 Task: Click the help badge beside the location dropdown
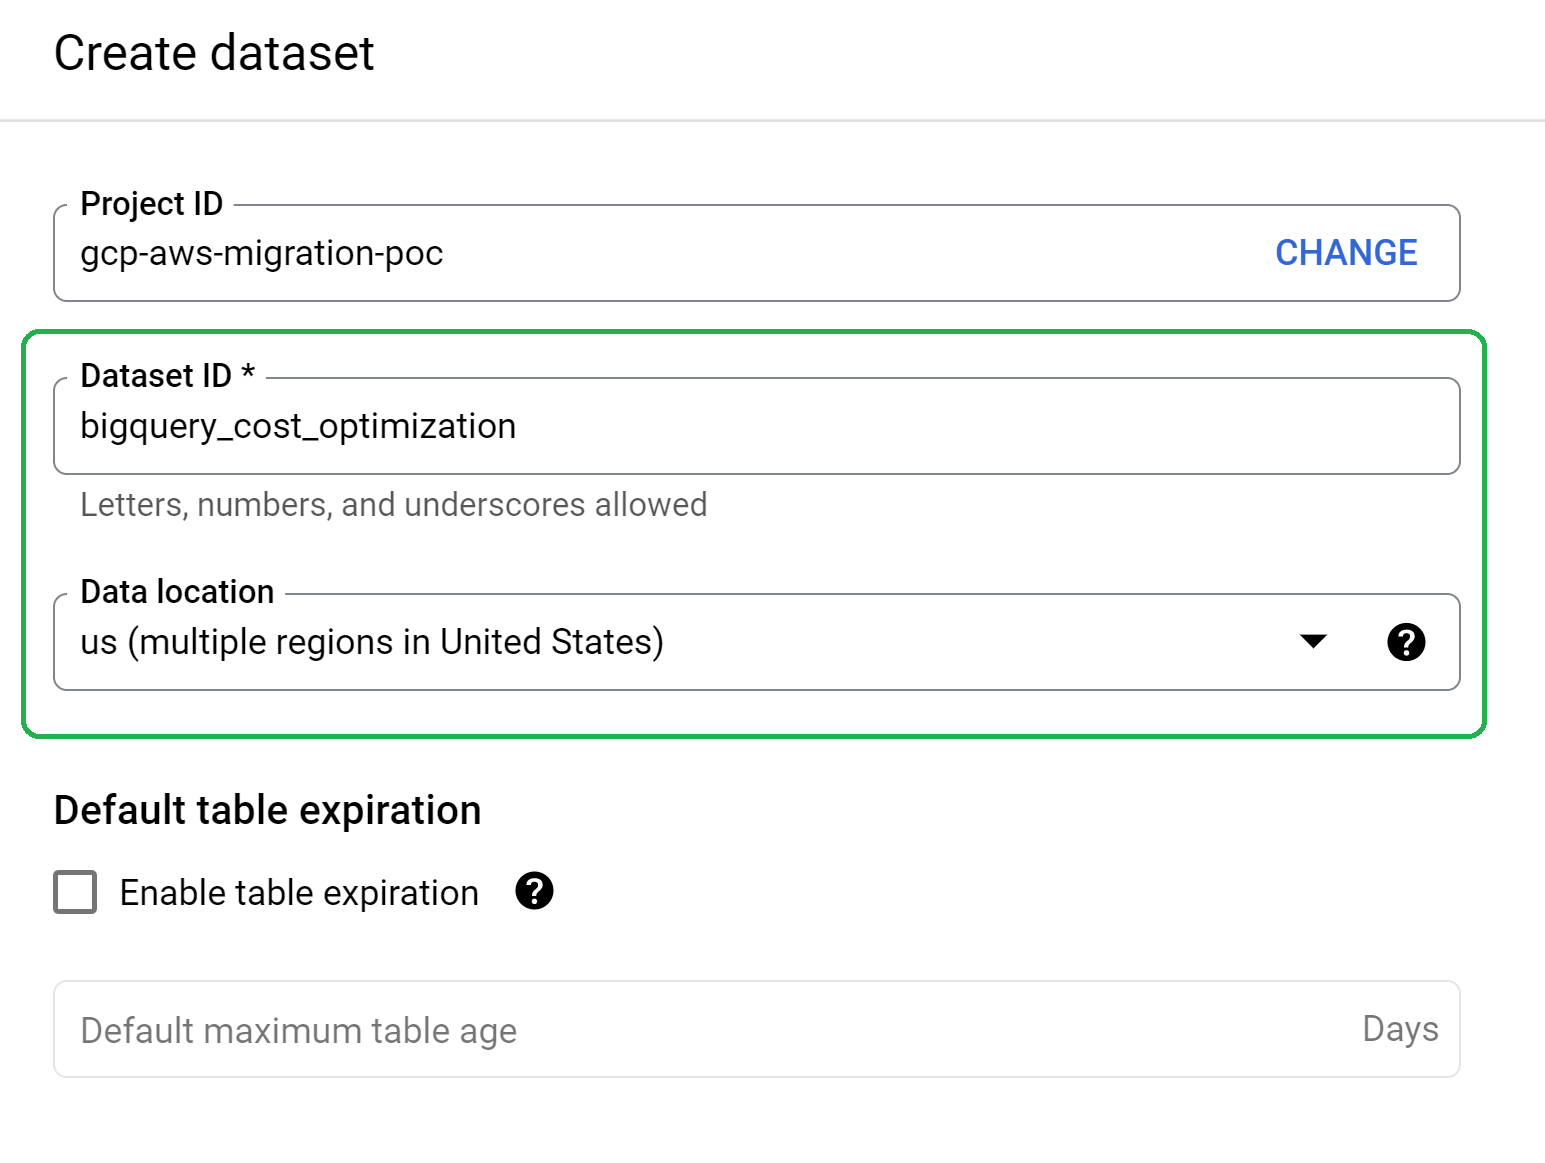point(1405,642)
